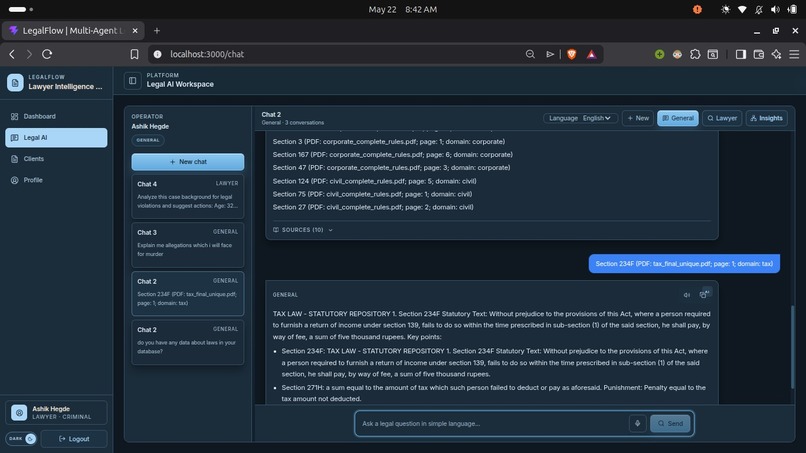This screenshot has height=453, width=806.
Task: Open Chat 2 about Section 234F
Action: 188,293
